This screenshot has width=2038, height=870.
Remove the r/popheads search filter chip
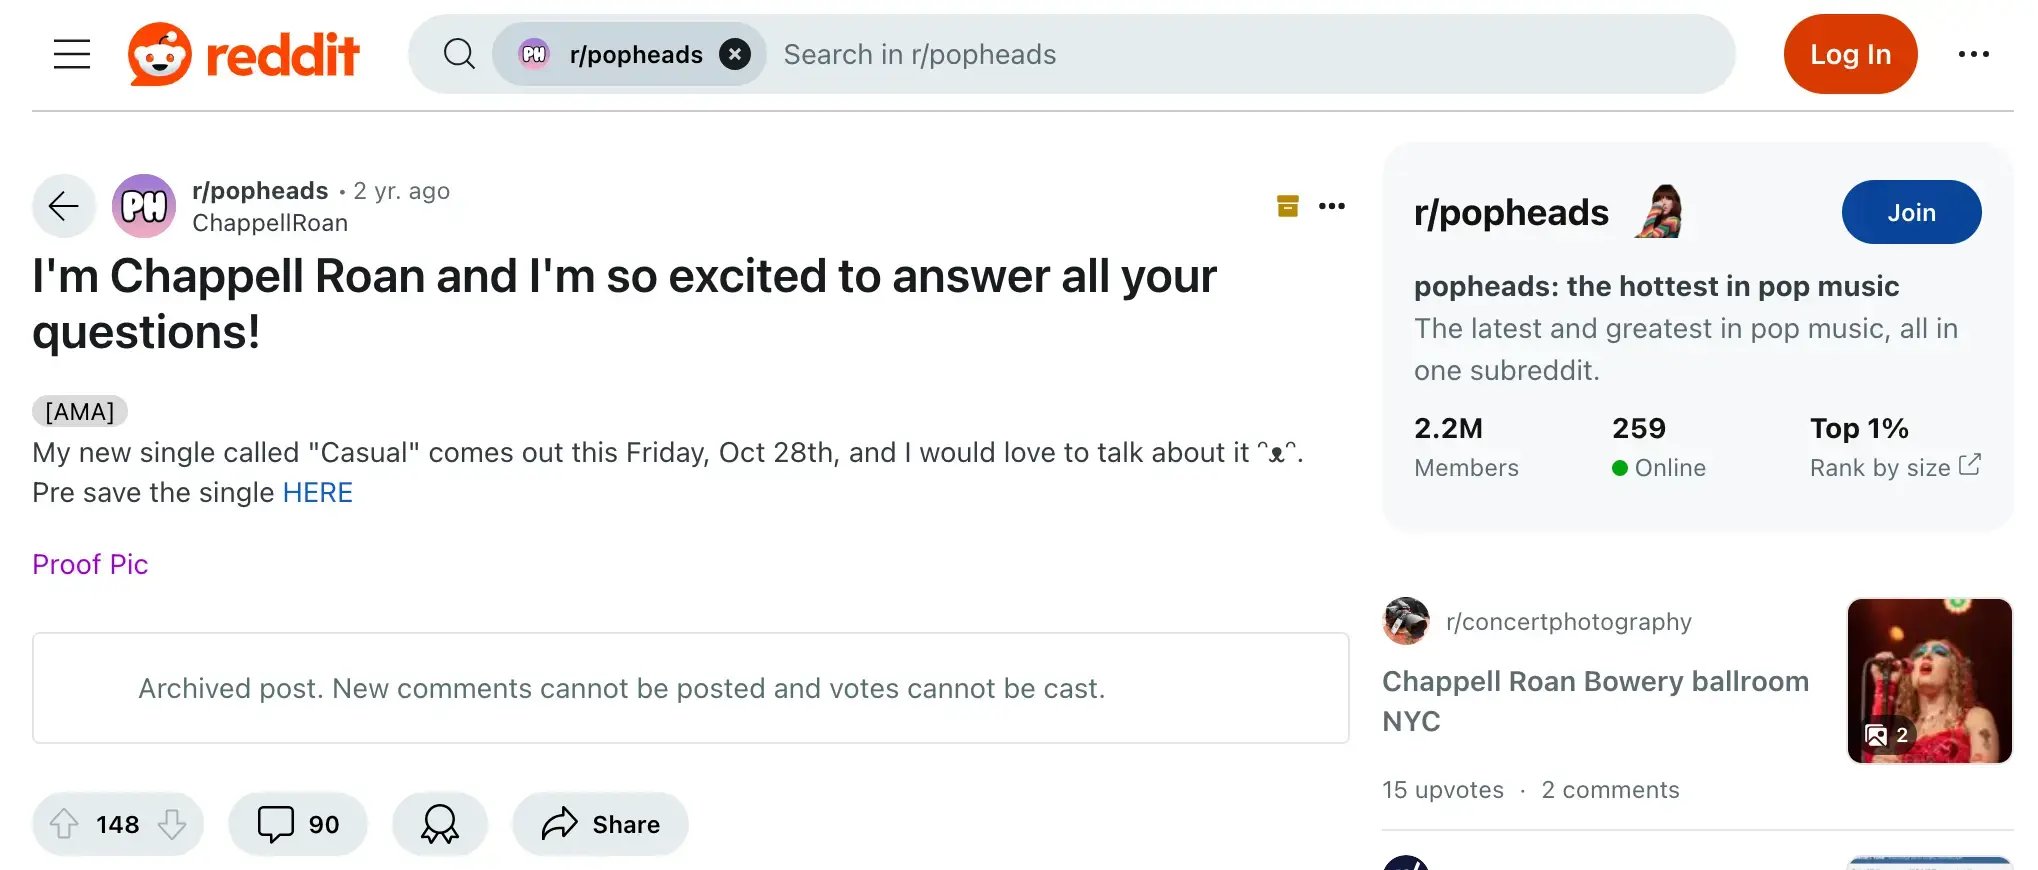[x=735, y=54]
